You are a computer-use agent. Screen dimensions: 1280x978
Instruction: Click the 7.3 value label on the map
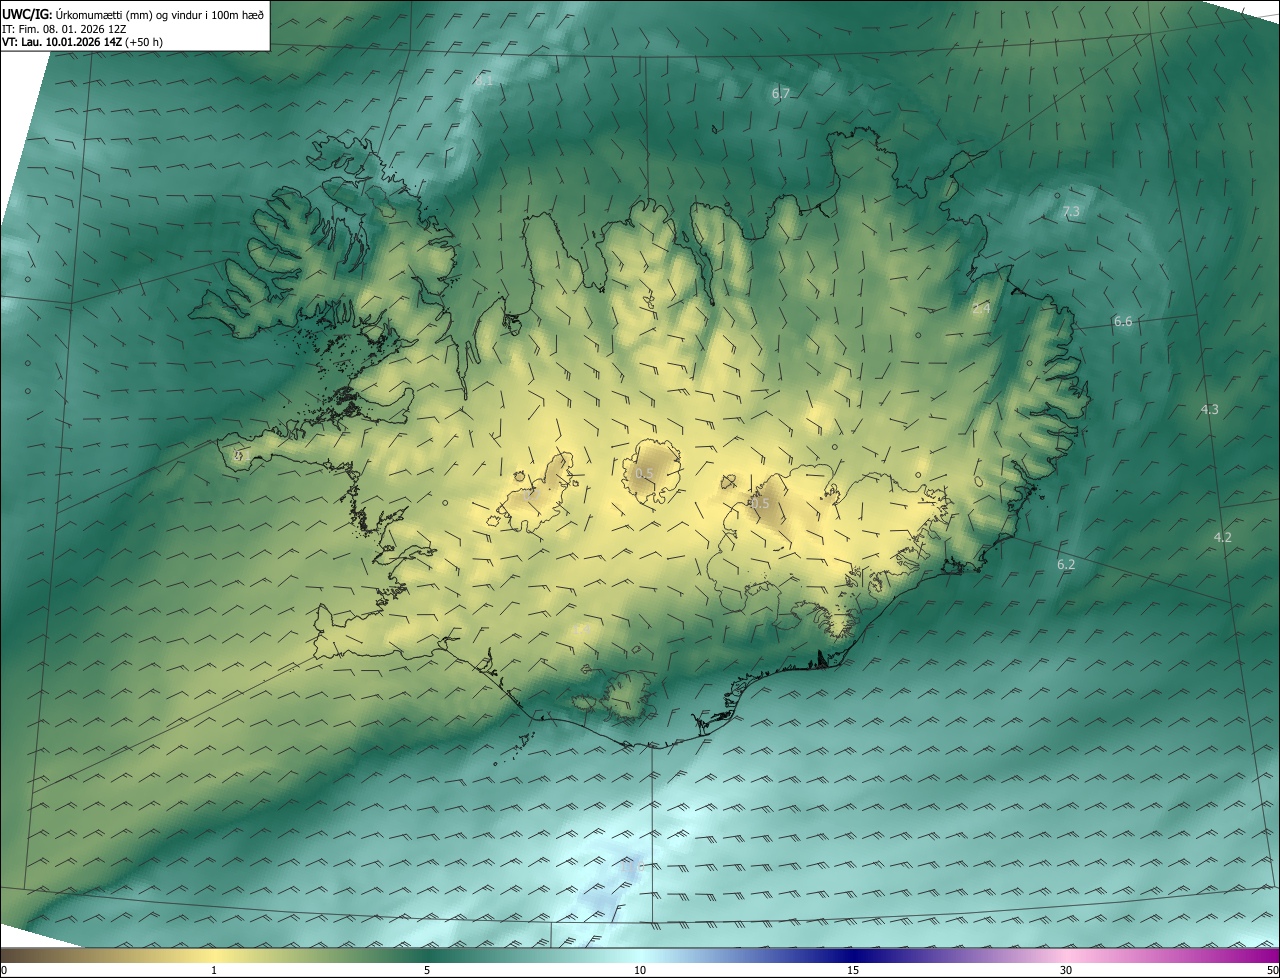point(1070,211)
